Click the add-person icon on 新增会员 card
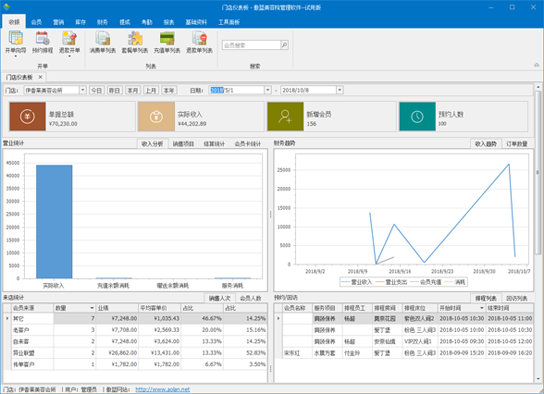This screenshot has height=394, width=544. pos(285,117)
